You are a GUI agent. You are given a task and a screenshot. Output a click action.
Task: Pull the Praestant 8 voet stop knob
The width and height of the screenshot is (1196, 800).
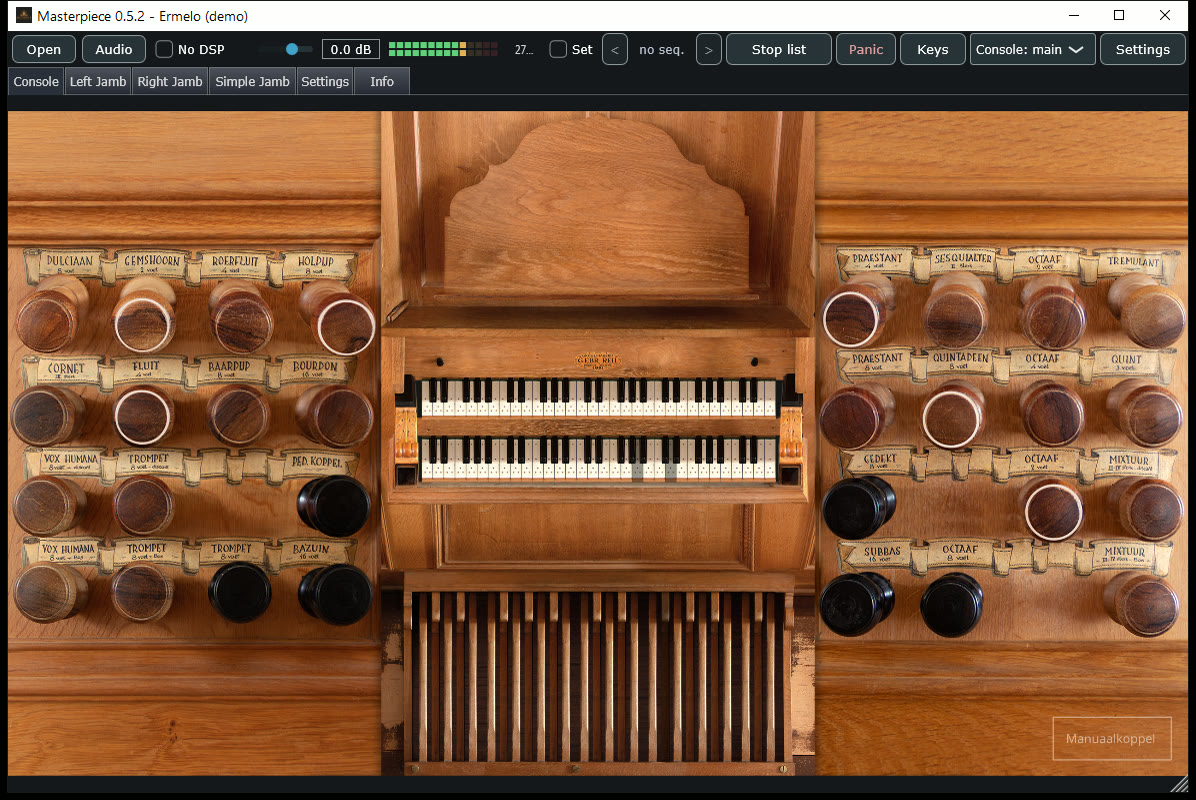[x=853, y=416]
